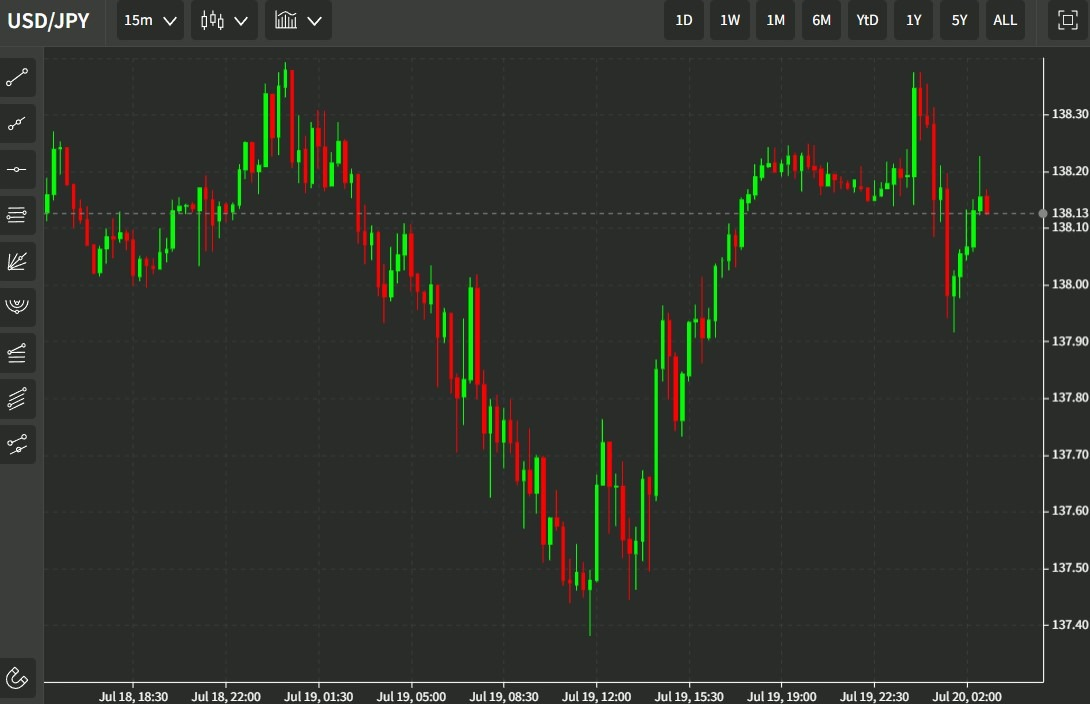
Task: Expand the indicators dropdown
Action: coord(298,20)
